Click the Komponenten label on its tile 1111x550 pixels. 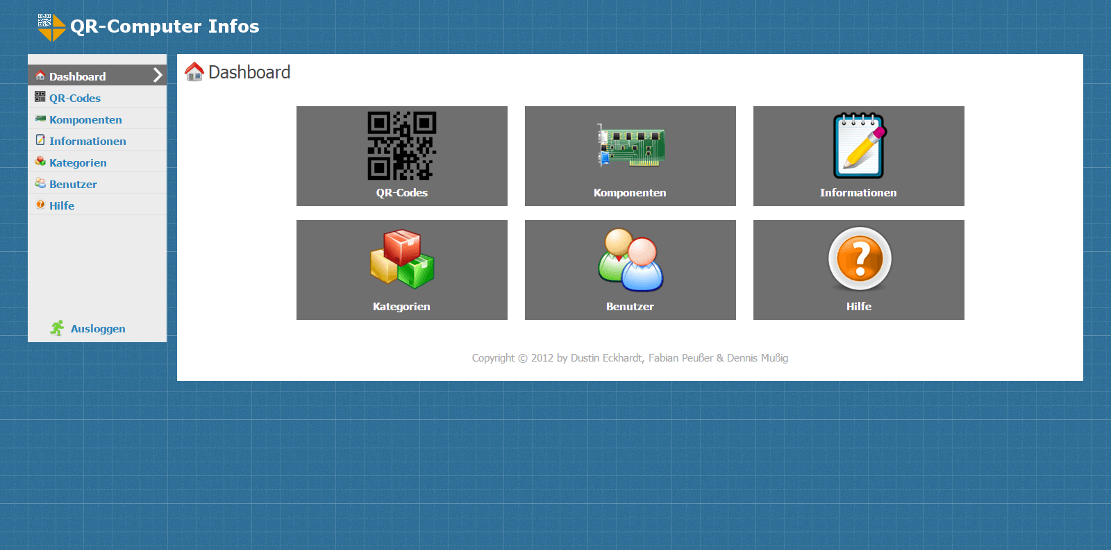[x=630, y=193]
